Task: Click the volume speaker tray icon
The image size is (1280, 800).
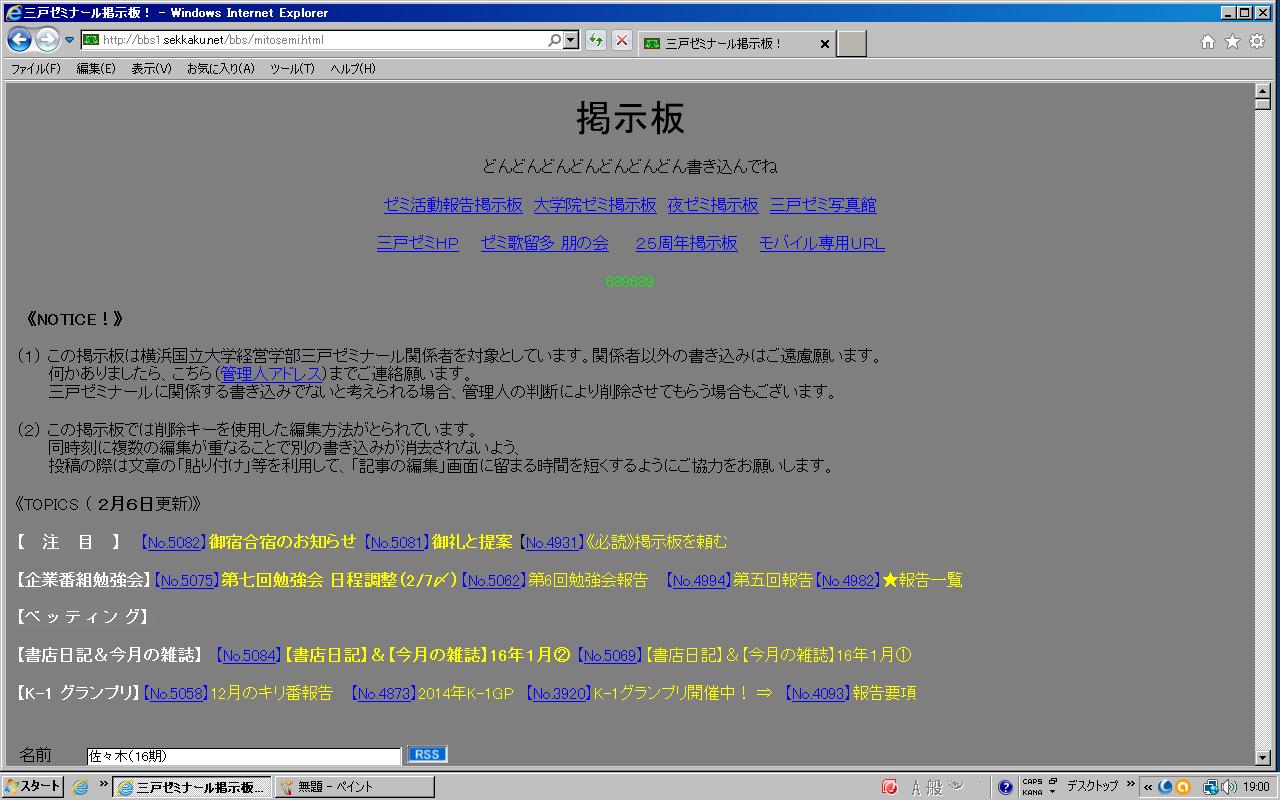Action: pyautogui.click(x=1230, y=787)
